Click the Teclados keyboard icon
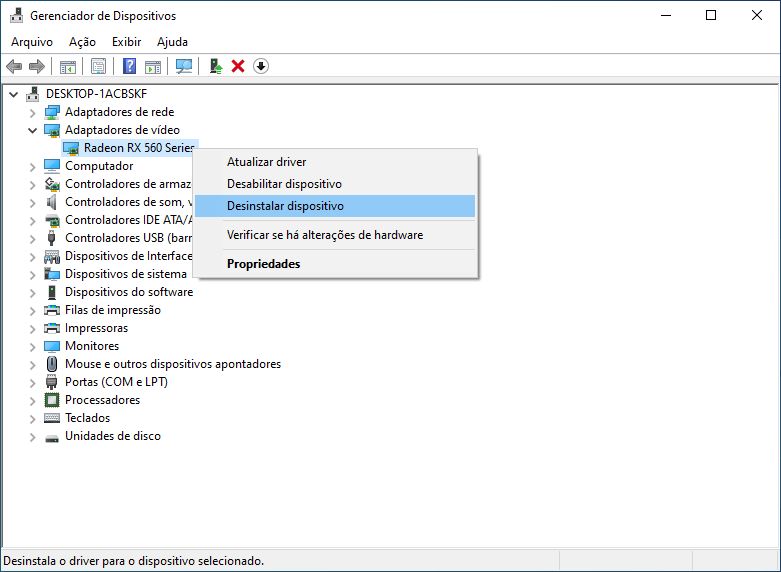The width and height of the screenshot is (781, 572). coord(52,418)
